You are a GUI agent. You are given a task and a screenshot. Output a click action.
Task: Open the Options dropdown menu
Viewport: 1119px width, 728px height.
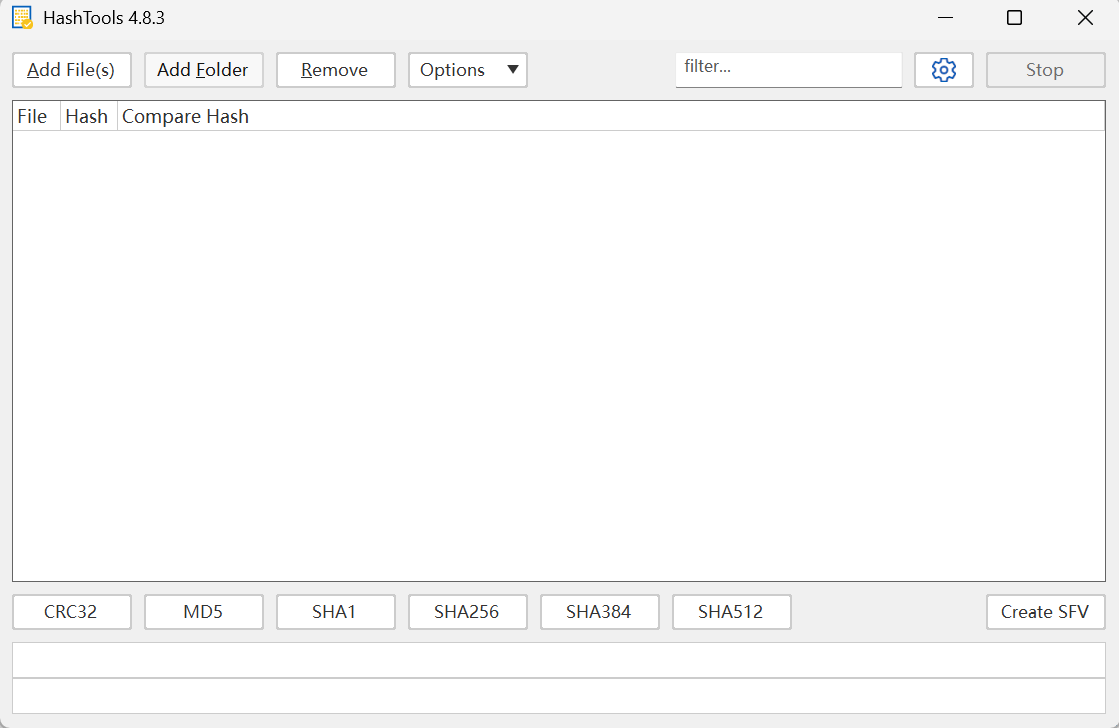(452, 70)
